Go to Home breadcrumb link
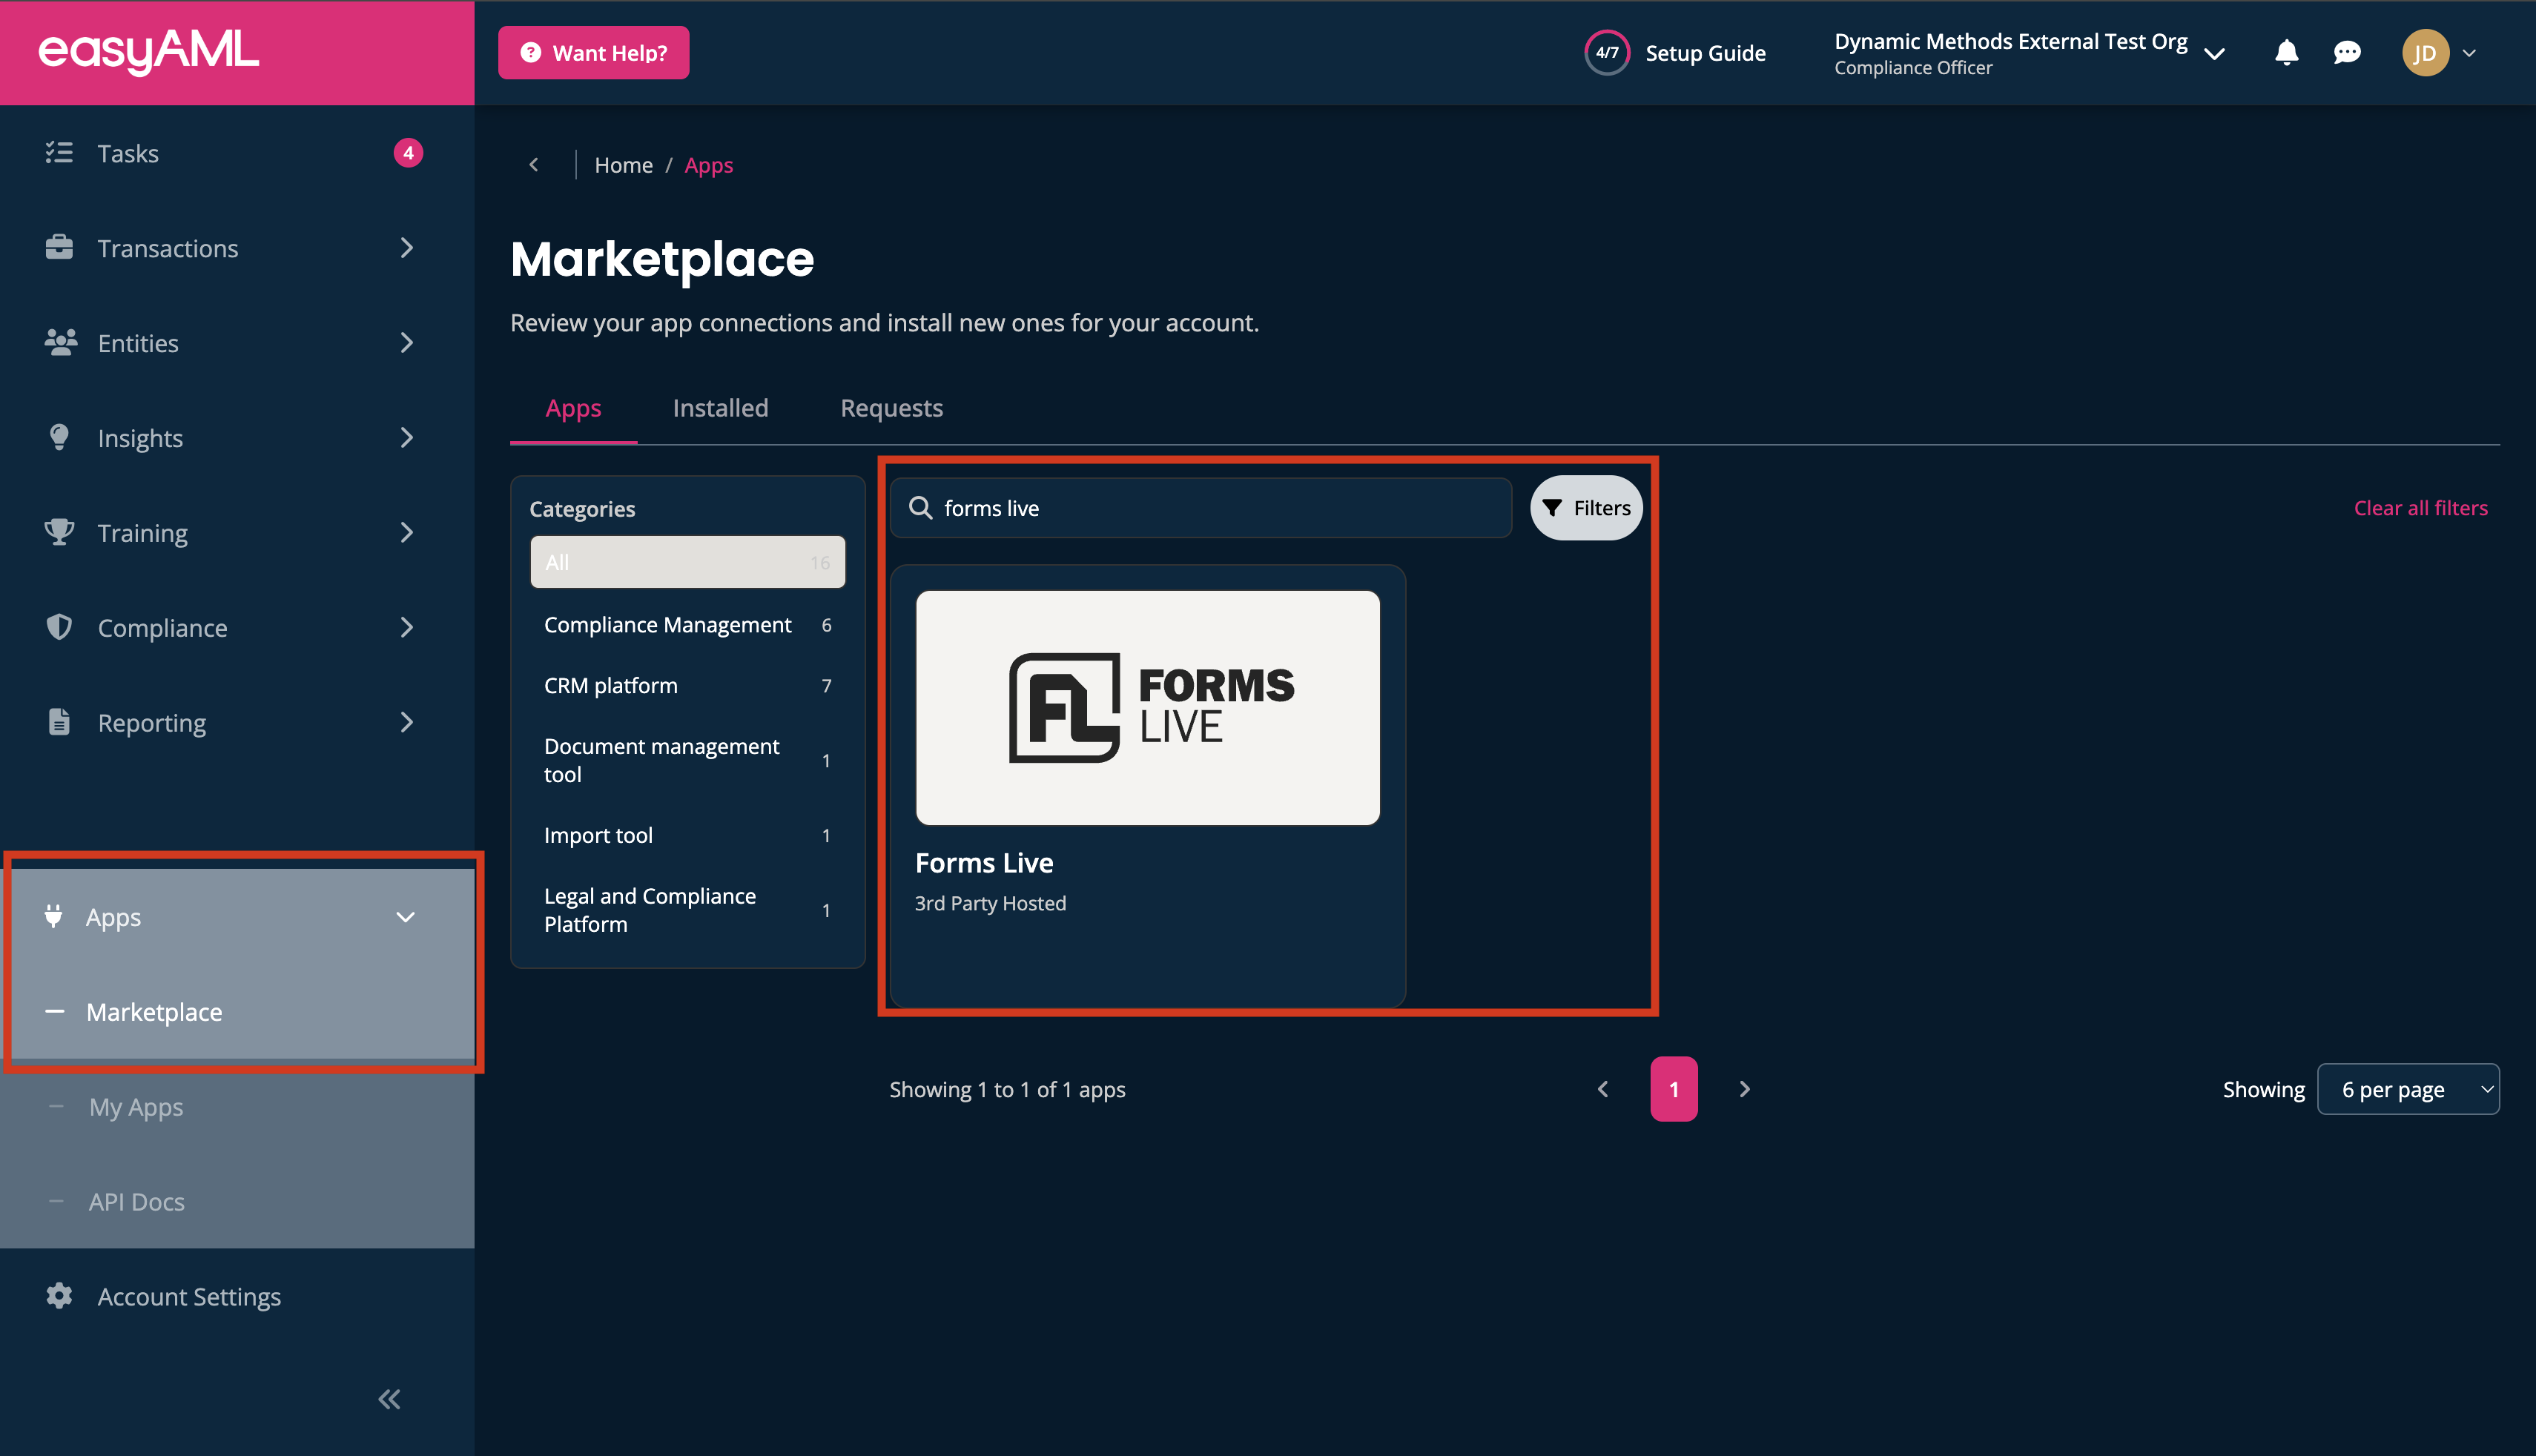The height and width of the screenshot is (1456, 2536). (x=623, y=165)
